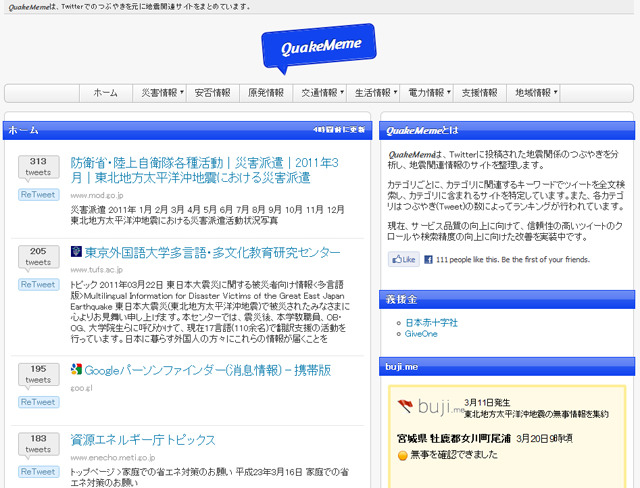Screen dimensions: 640x488
Task: Click the 東京外国語大学 site favicon
Action: coord(76,251)
